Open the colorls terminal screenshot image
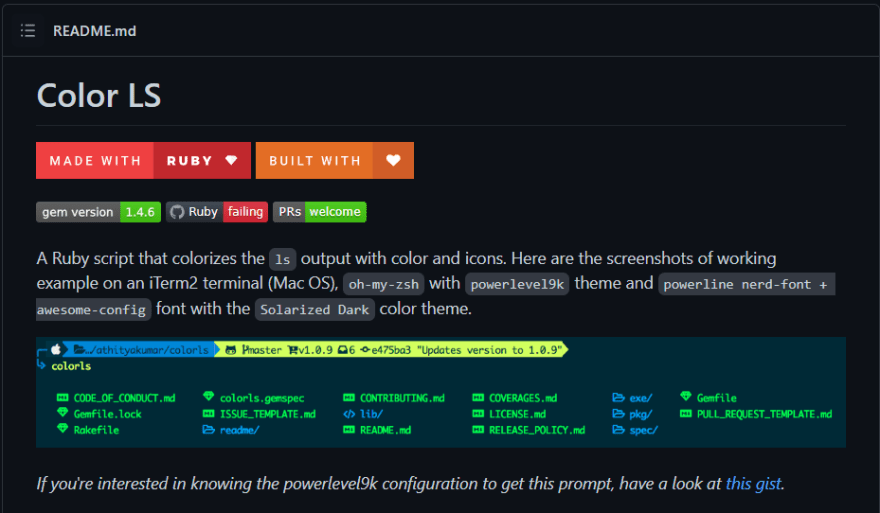 [x=441, y=392]
